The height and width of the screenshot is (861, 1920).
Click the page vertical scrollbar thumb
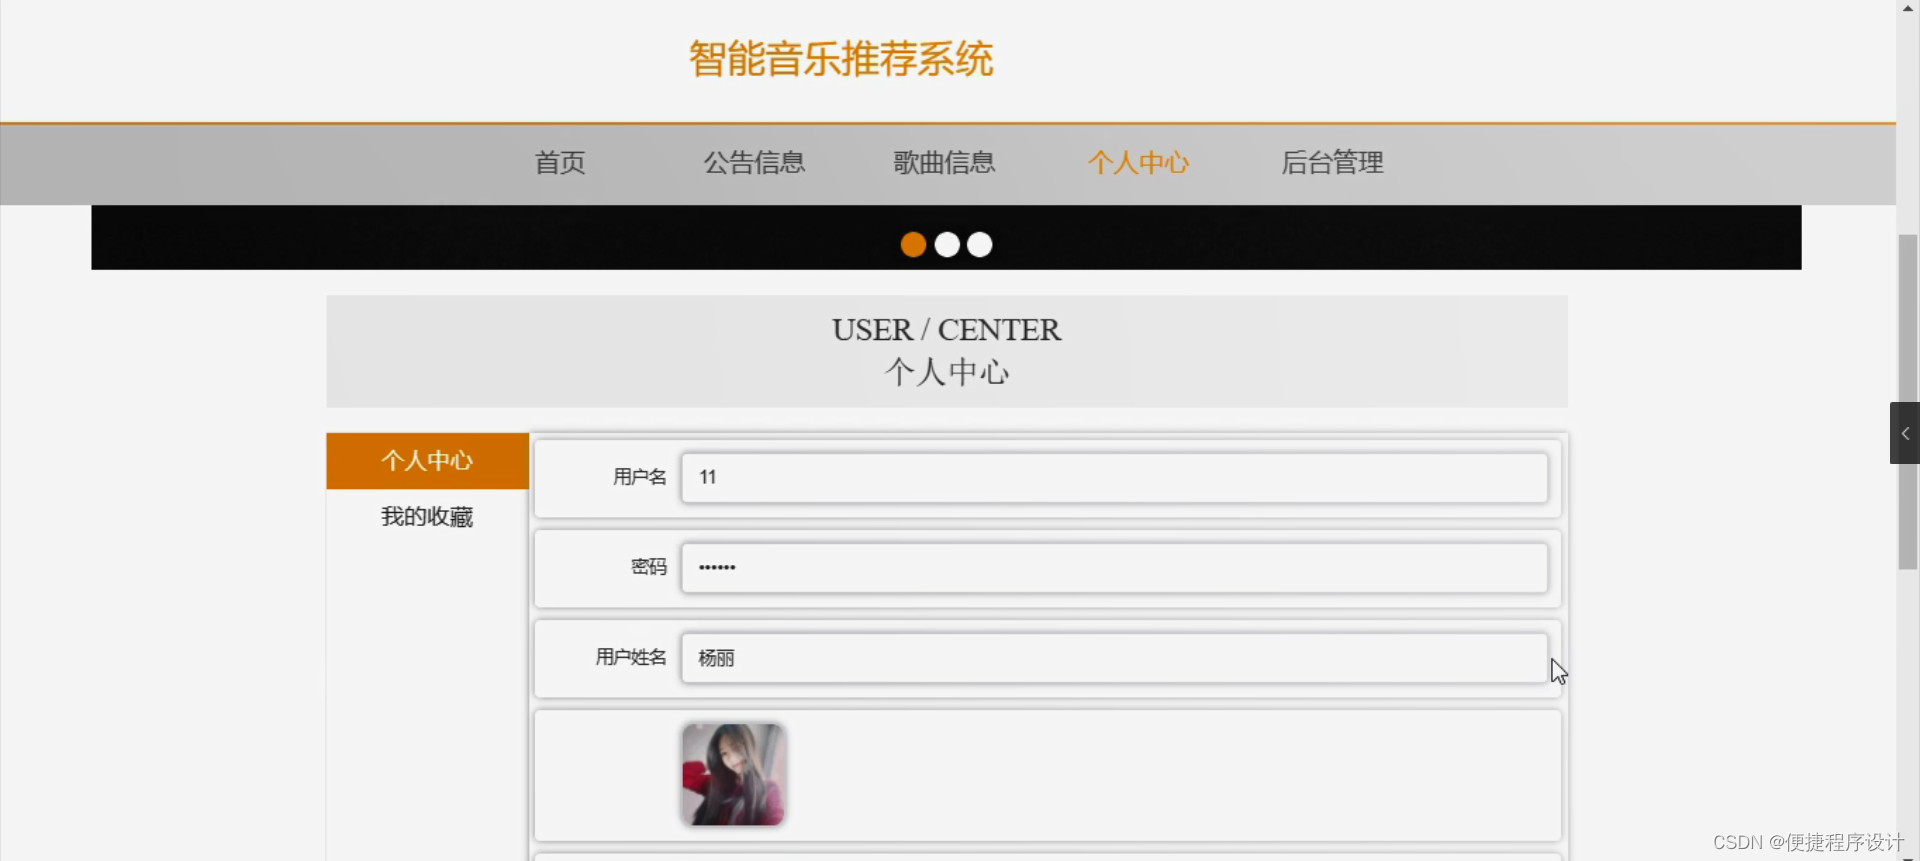coord(1908,402)
